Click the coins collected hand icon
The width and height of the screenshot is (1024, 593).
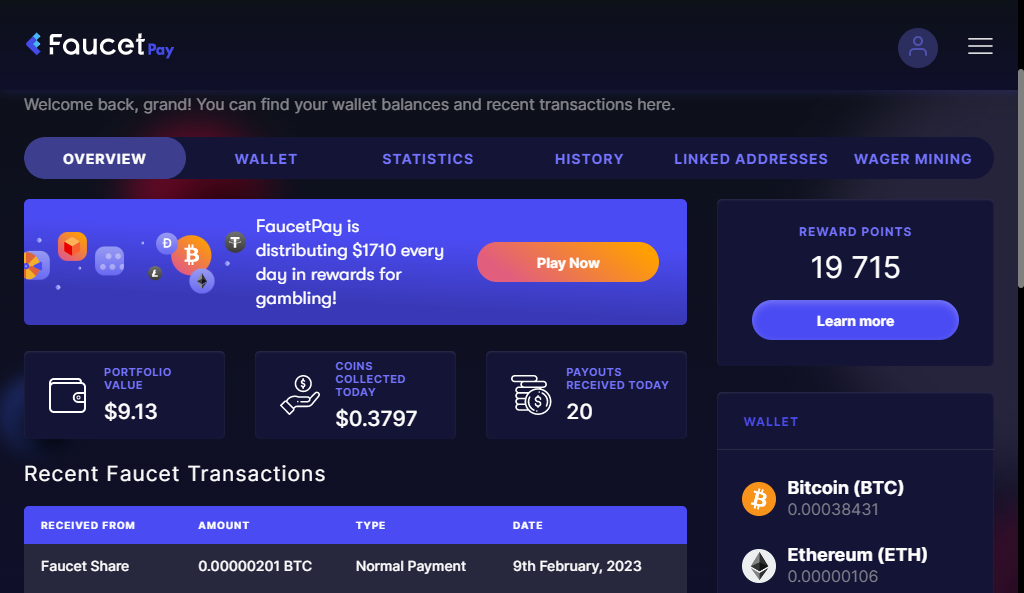[300, 394]
